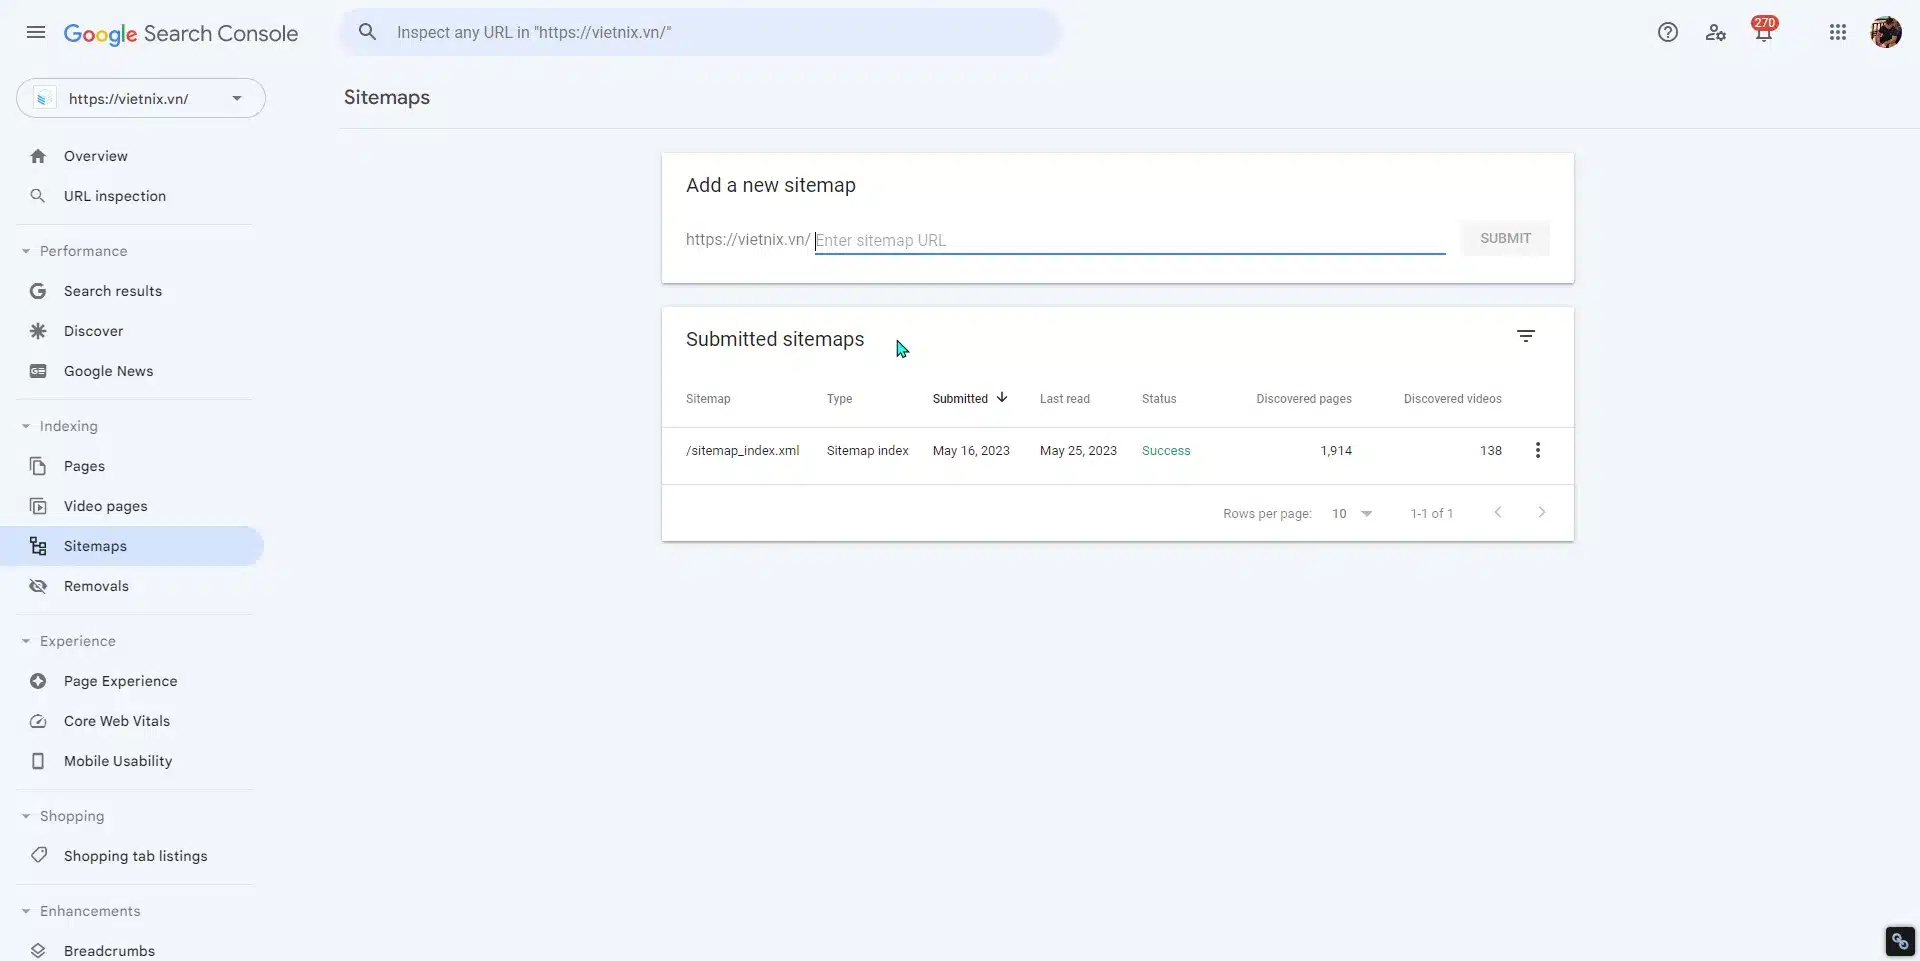This screenshot has width=1920, height=961.
Task: Go to next page of sitemaps
Action: pos(1542,512)
